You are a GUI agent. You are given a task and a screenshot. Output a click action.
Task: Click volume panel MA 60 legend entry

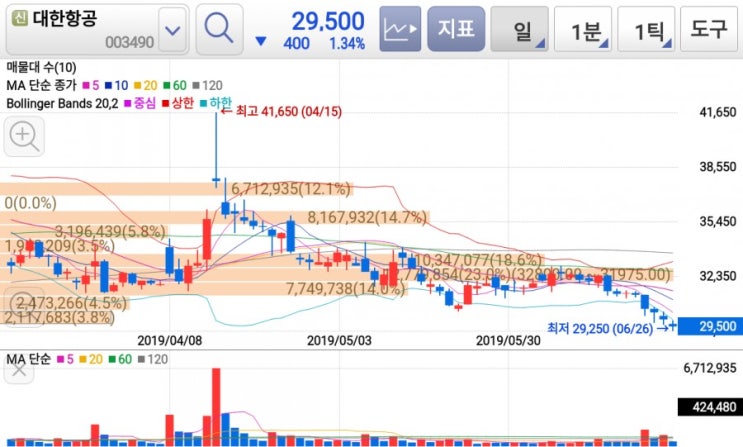click(120, 359)
